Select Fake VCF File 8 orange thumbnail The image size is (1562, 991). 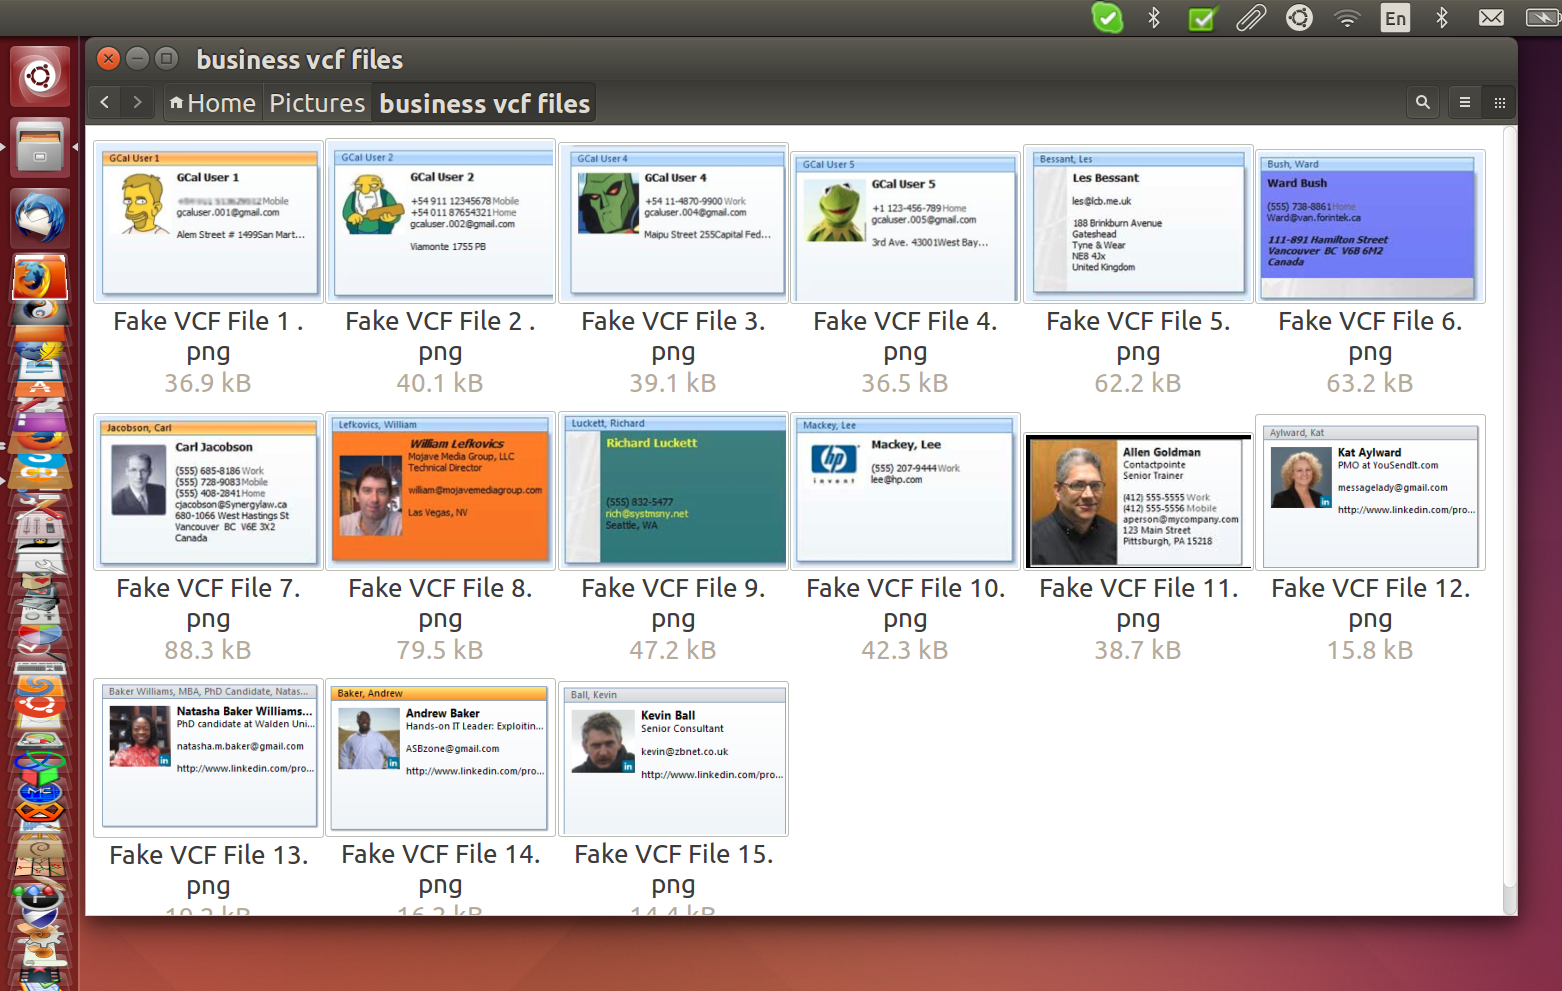(x=440, y=490)
